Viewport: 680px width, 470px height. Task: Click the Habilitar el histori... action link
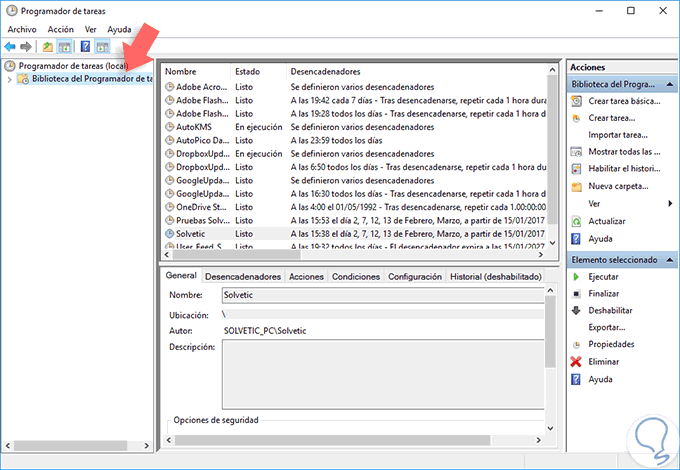click(x=624, y=169)
